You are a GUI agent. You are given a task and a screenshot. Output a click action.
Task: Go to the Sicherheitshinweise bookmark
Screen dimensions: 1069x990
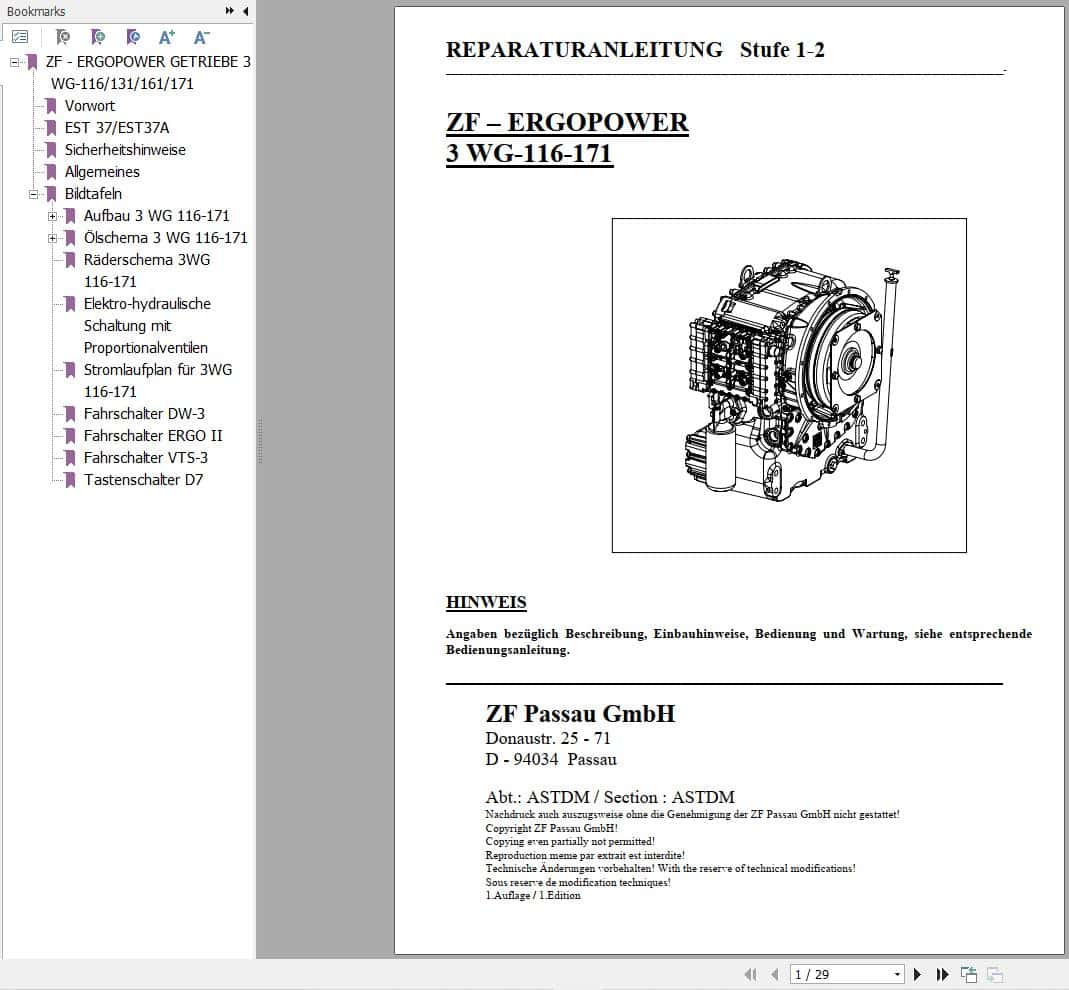pos(125,149)
